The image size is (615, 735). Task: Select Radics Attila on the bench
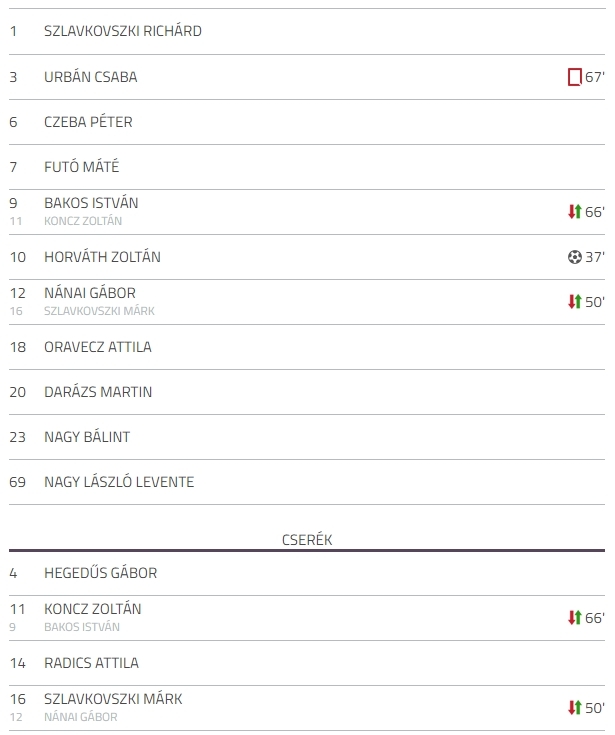[x=91, y=663]
